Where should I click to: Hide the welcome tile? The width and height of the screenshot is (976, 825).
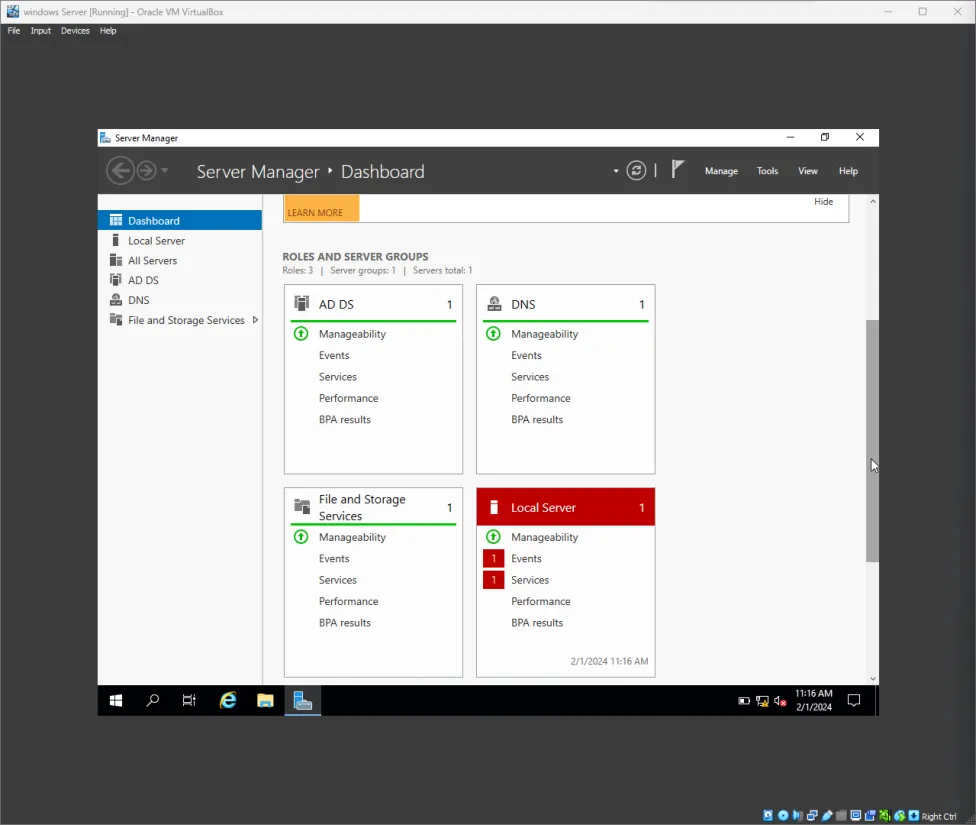[x=823, y=202]
